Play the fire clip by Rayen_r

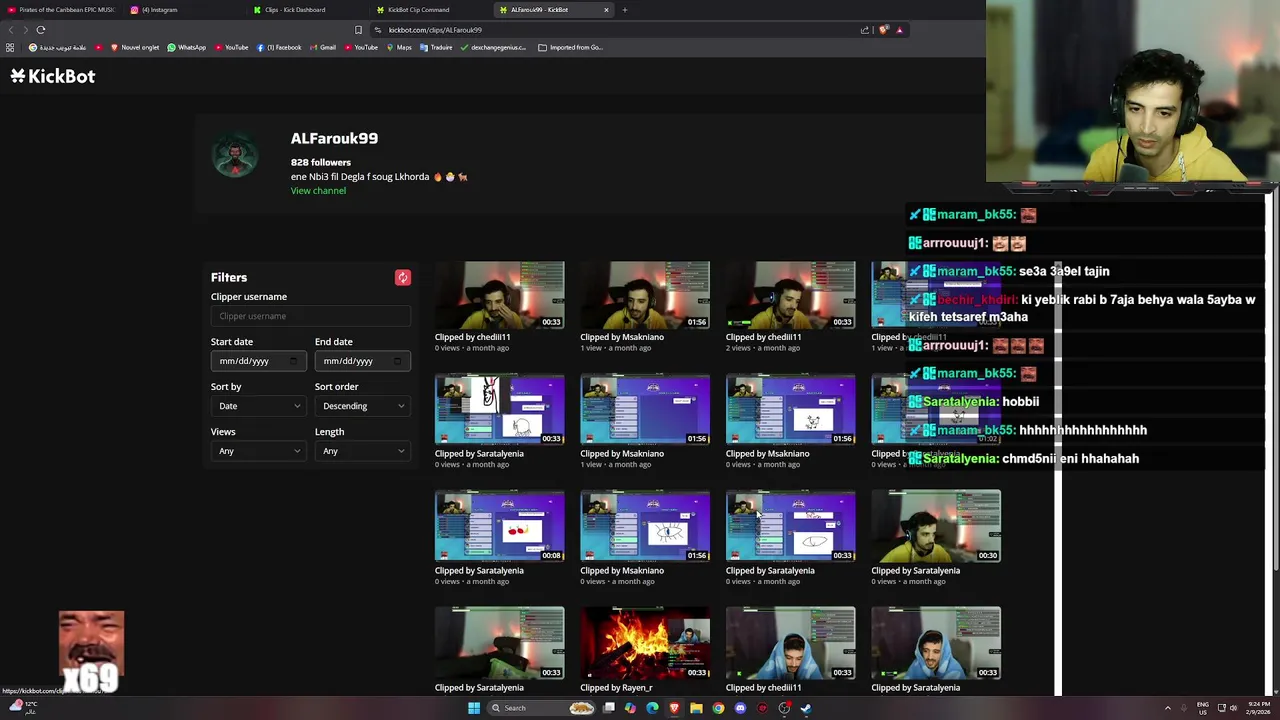pyautogui.click(x=645, y=643)
